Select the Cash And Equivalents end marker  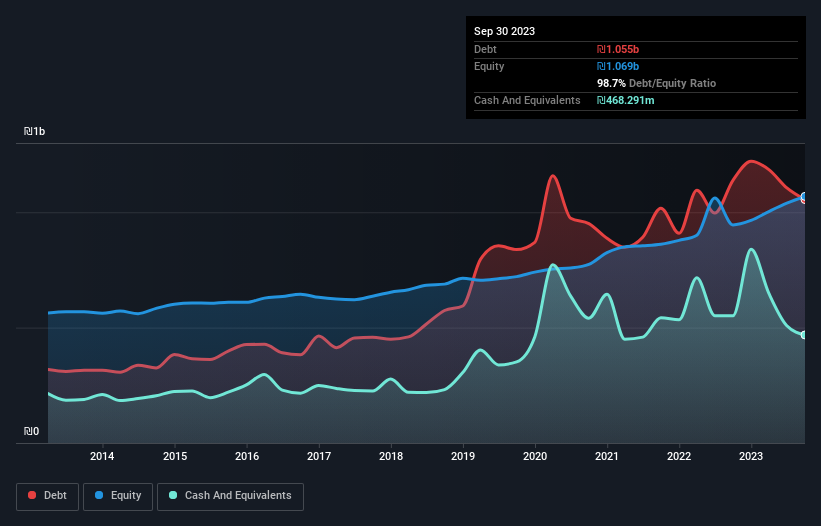pyautogui.click(x=804, y=335)
